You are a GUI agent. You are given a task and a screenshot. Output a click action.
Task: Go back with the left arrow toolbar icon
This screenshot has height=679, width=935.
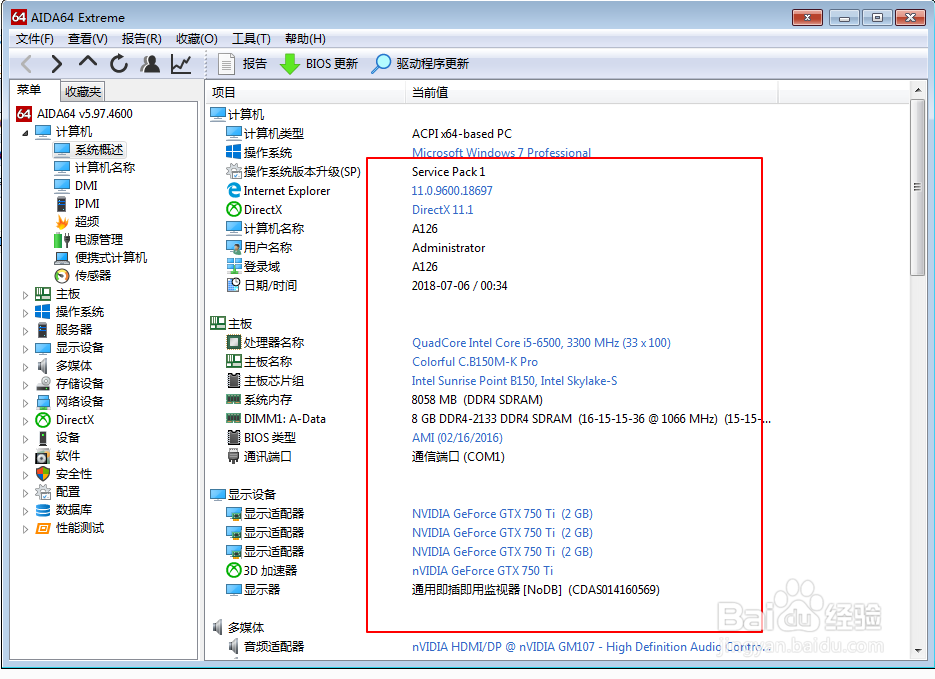(27, 64)
